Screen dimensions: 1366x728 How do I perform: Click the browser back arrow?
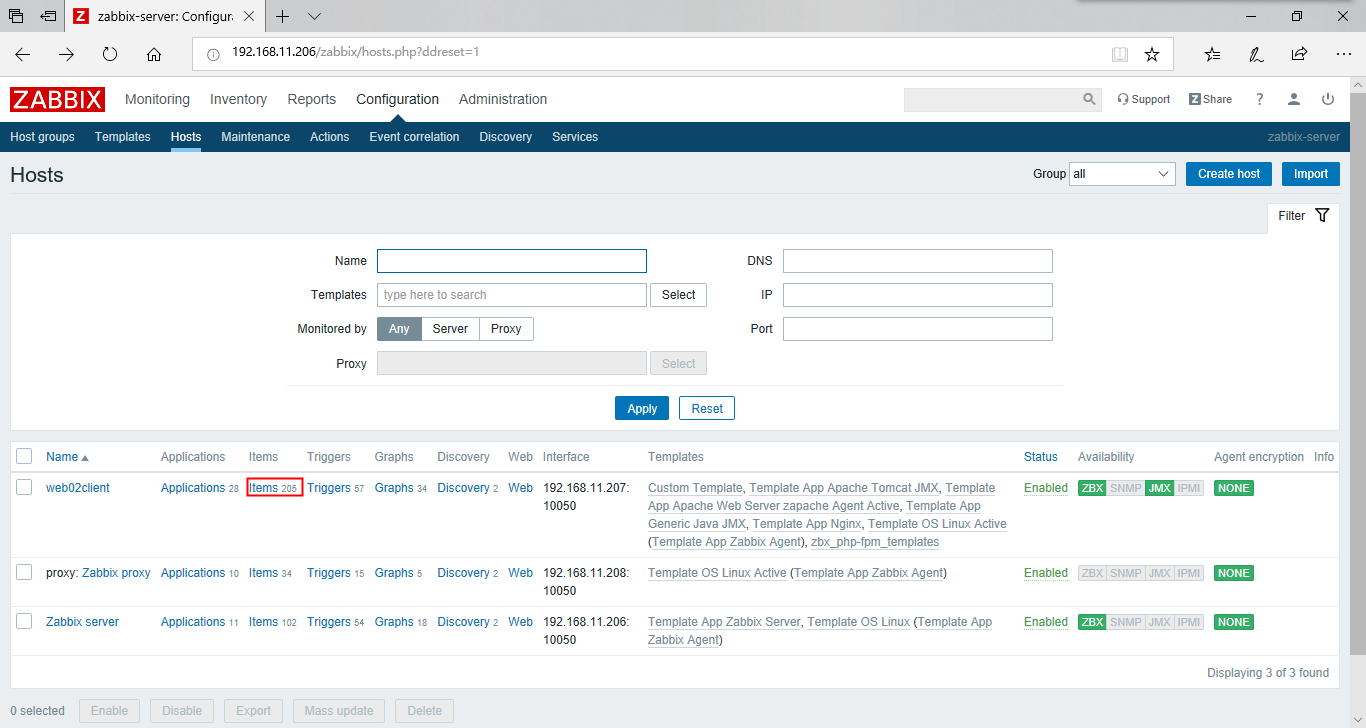pyautogui.click(x=22, y=54)
